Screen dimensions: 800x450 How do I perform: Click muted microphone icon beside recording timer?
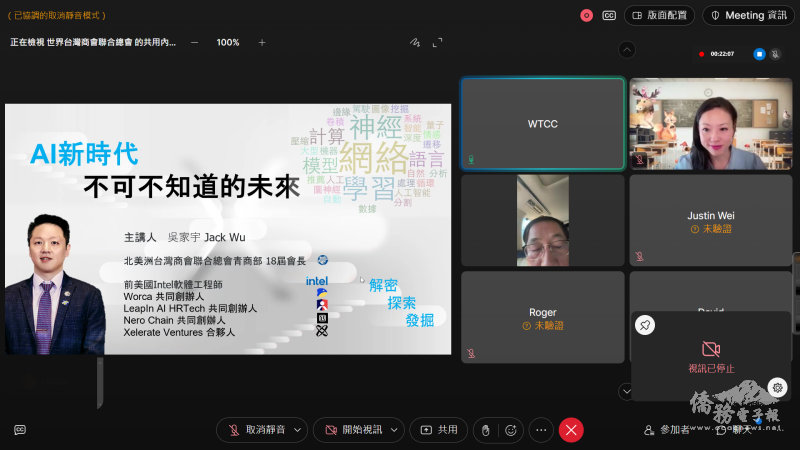click(x=776, y=54)
